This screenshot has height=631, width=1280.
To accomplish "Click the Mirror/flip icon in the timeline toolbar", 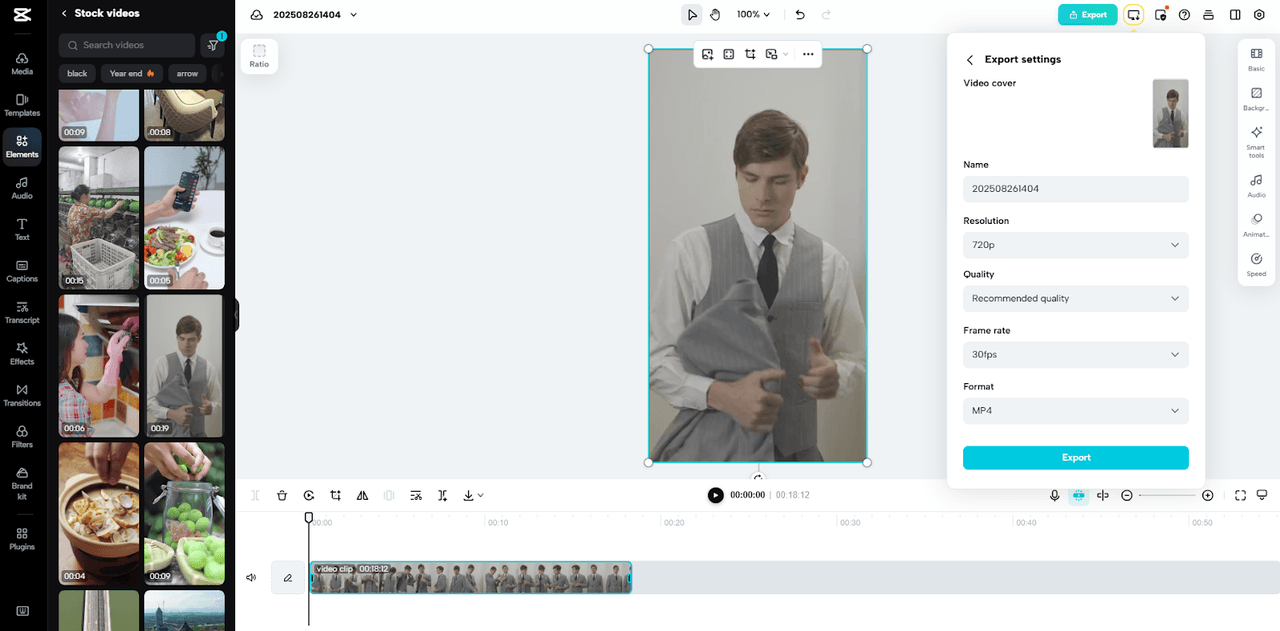I will (362, 495).
